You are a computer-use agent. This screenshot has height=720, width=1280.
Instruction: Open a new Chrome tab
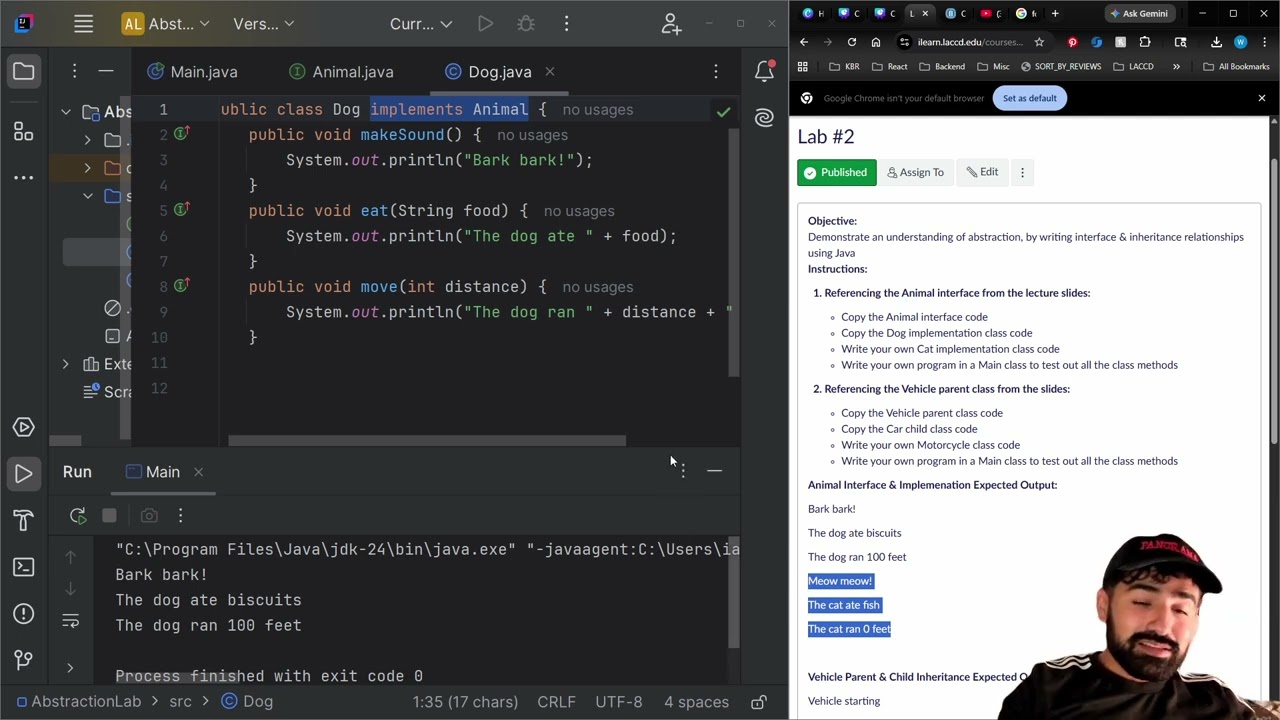(x=1055, y=13)
